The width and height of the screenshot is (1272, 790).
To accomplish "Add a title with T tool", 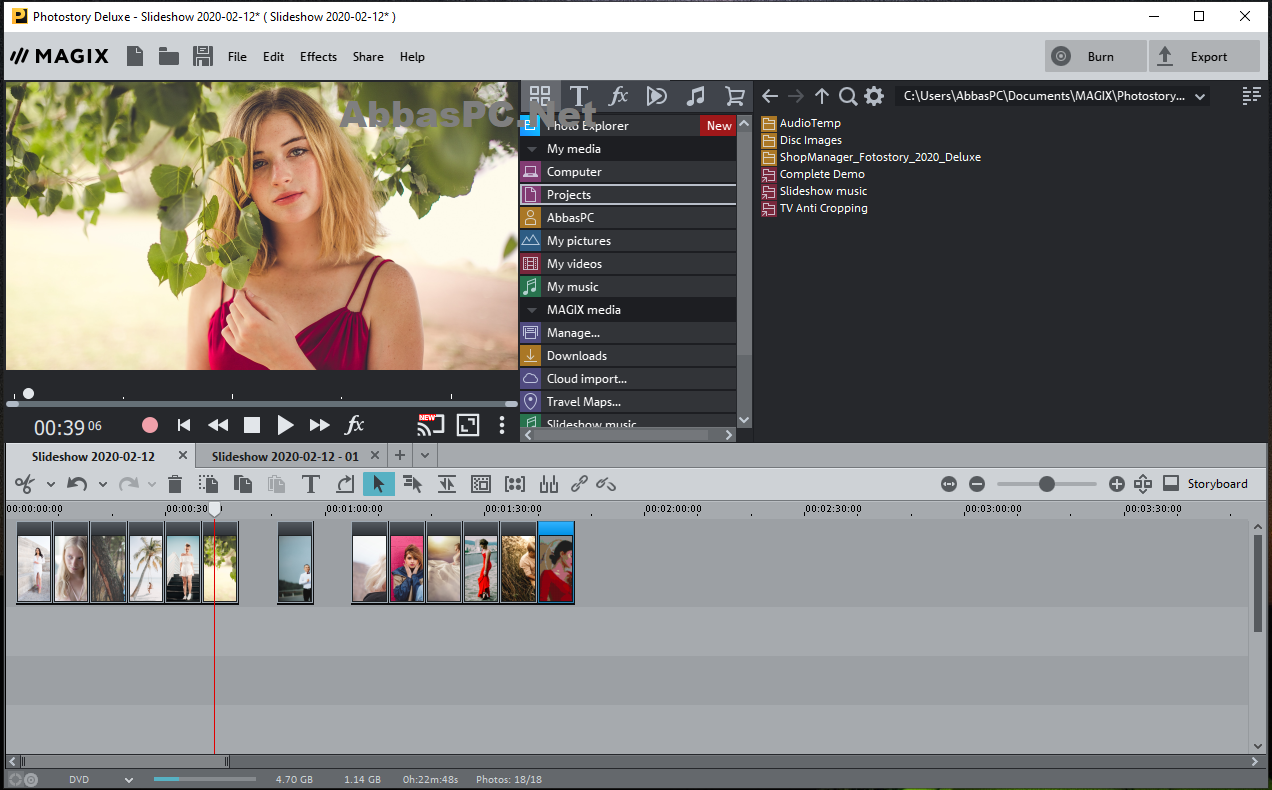I will (311, 484).
